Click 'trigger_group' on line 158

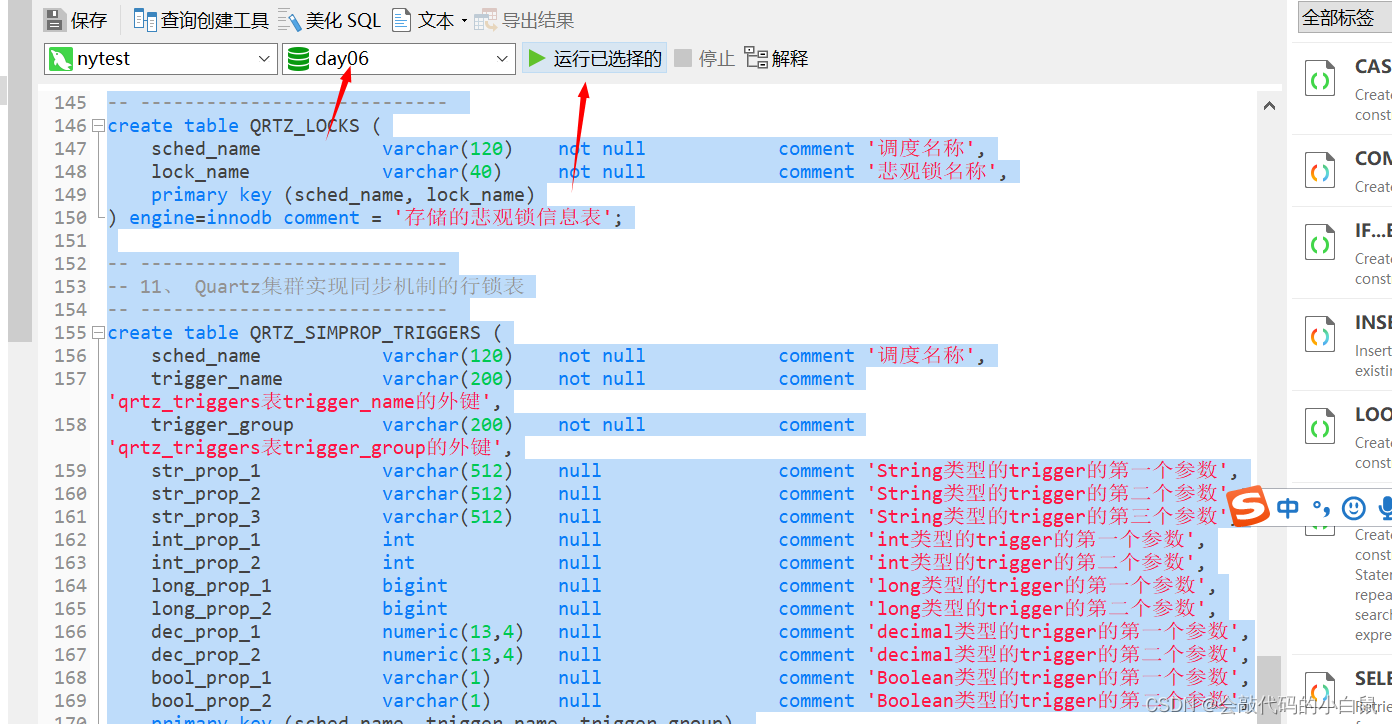point(222,425)
